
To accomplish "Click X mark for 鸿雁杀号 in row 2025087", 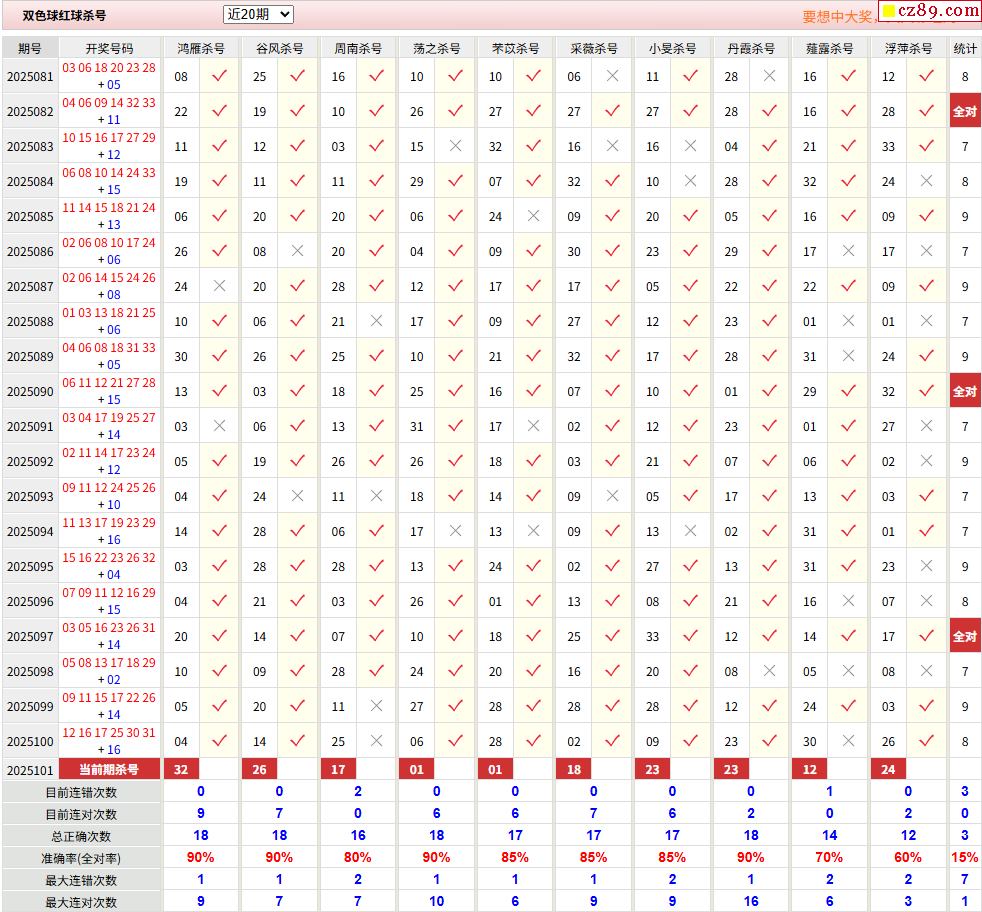I will point(219,286).
